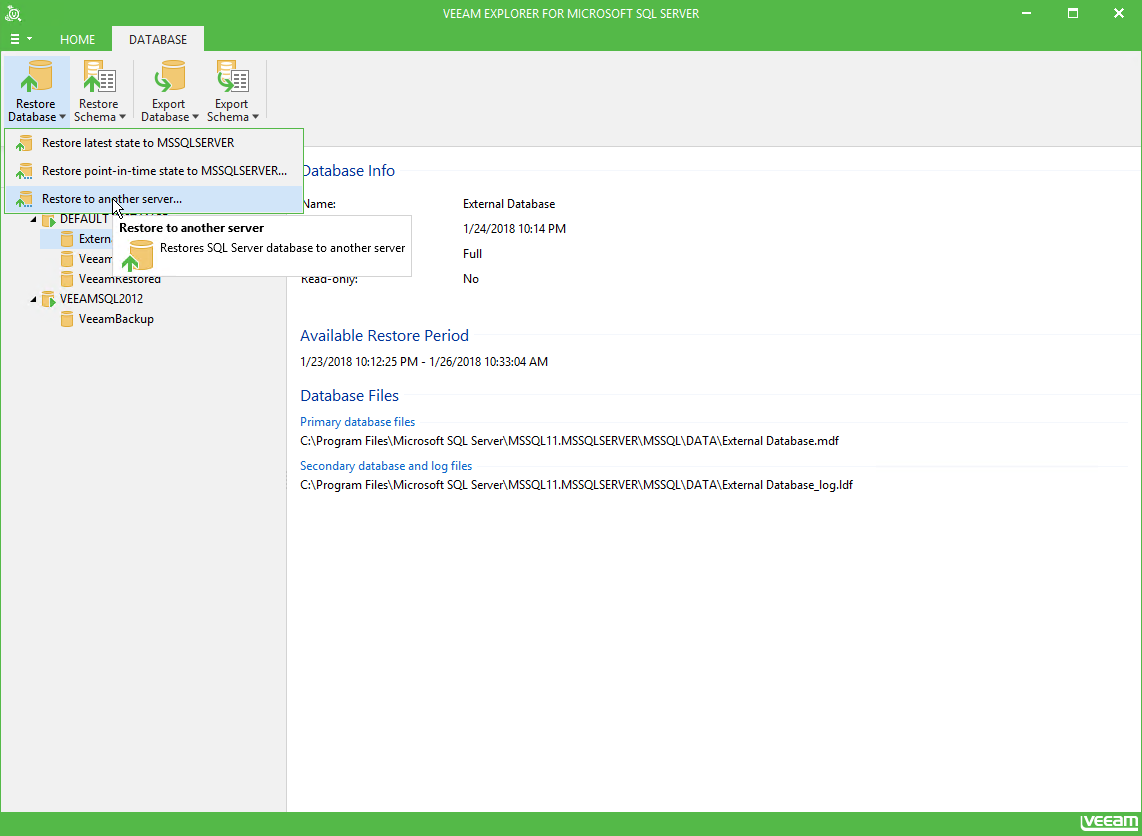Open the Restore Schema dropdown arrow
The height and width of the screenshot is (836, 1142).
pos(122,117)
